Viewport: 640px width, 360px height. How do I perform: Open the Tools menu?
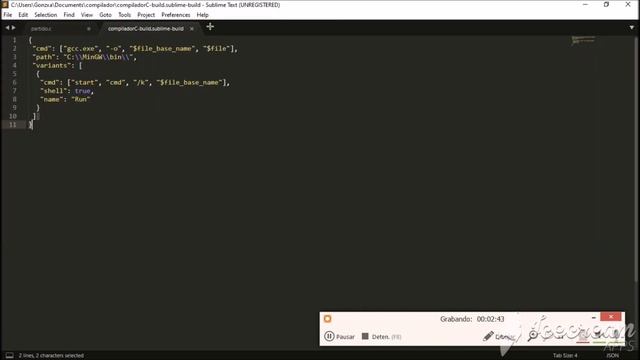(x=124, y=15)
